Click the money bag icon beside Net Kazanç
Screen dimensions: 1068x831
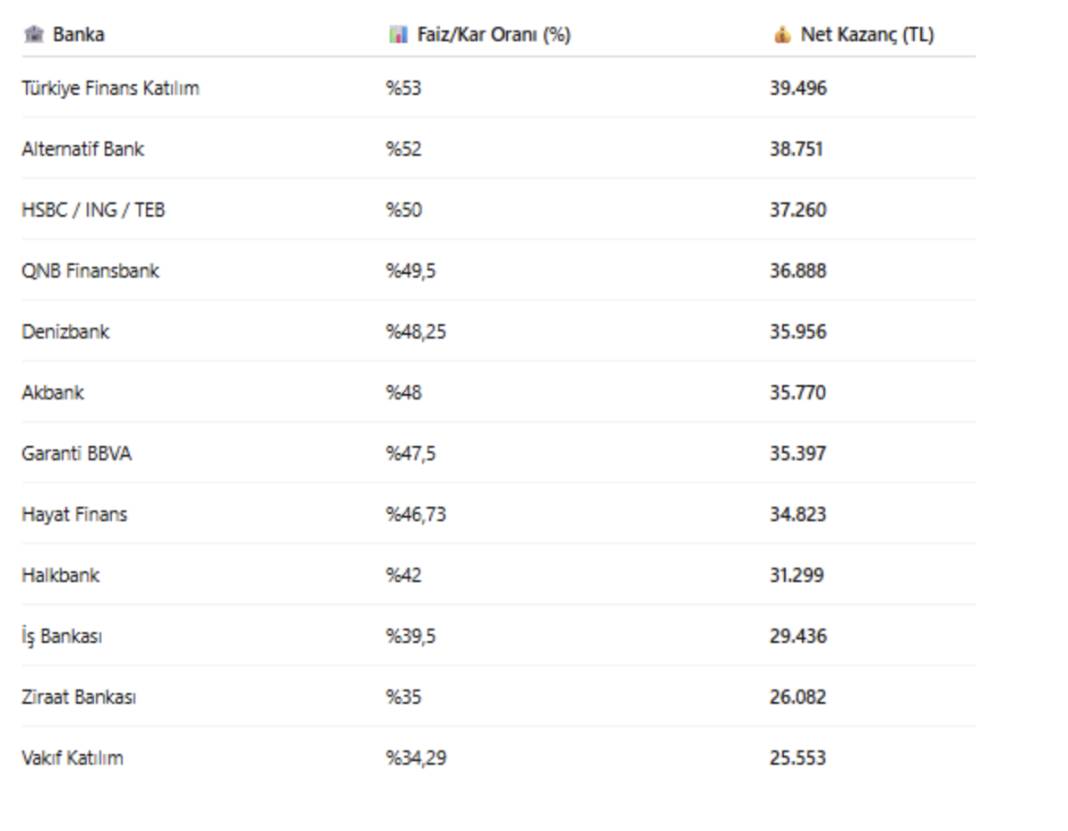coord(783,34)
